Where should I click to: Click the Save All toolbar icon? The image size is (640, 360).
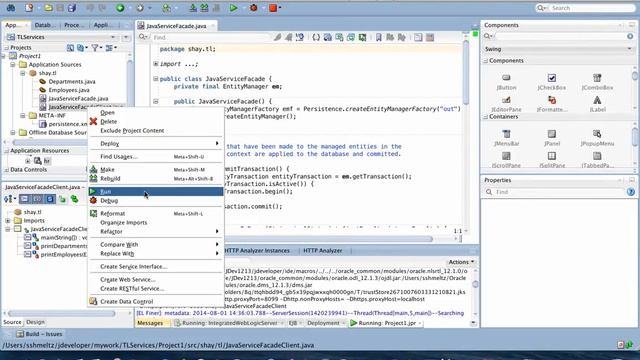[72, 8]
